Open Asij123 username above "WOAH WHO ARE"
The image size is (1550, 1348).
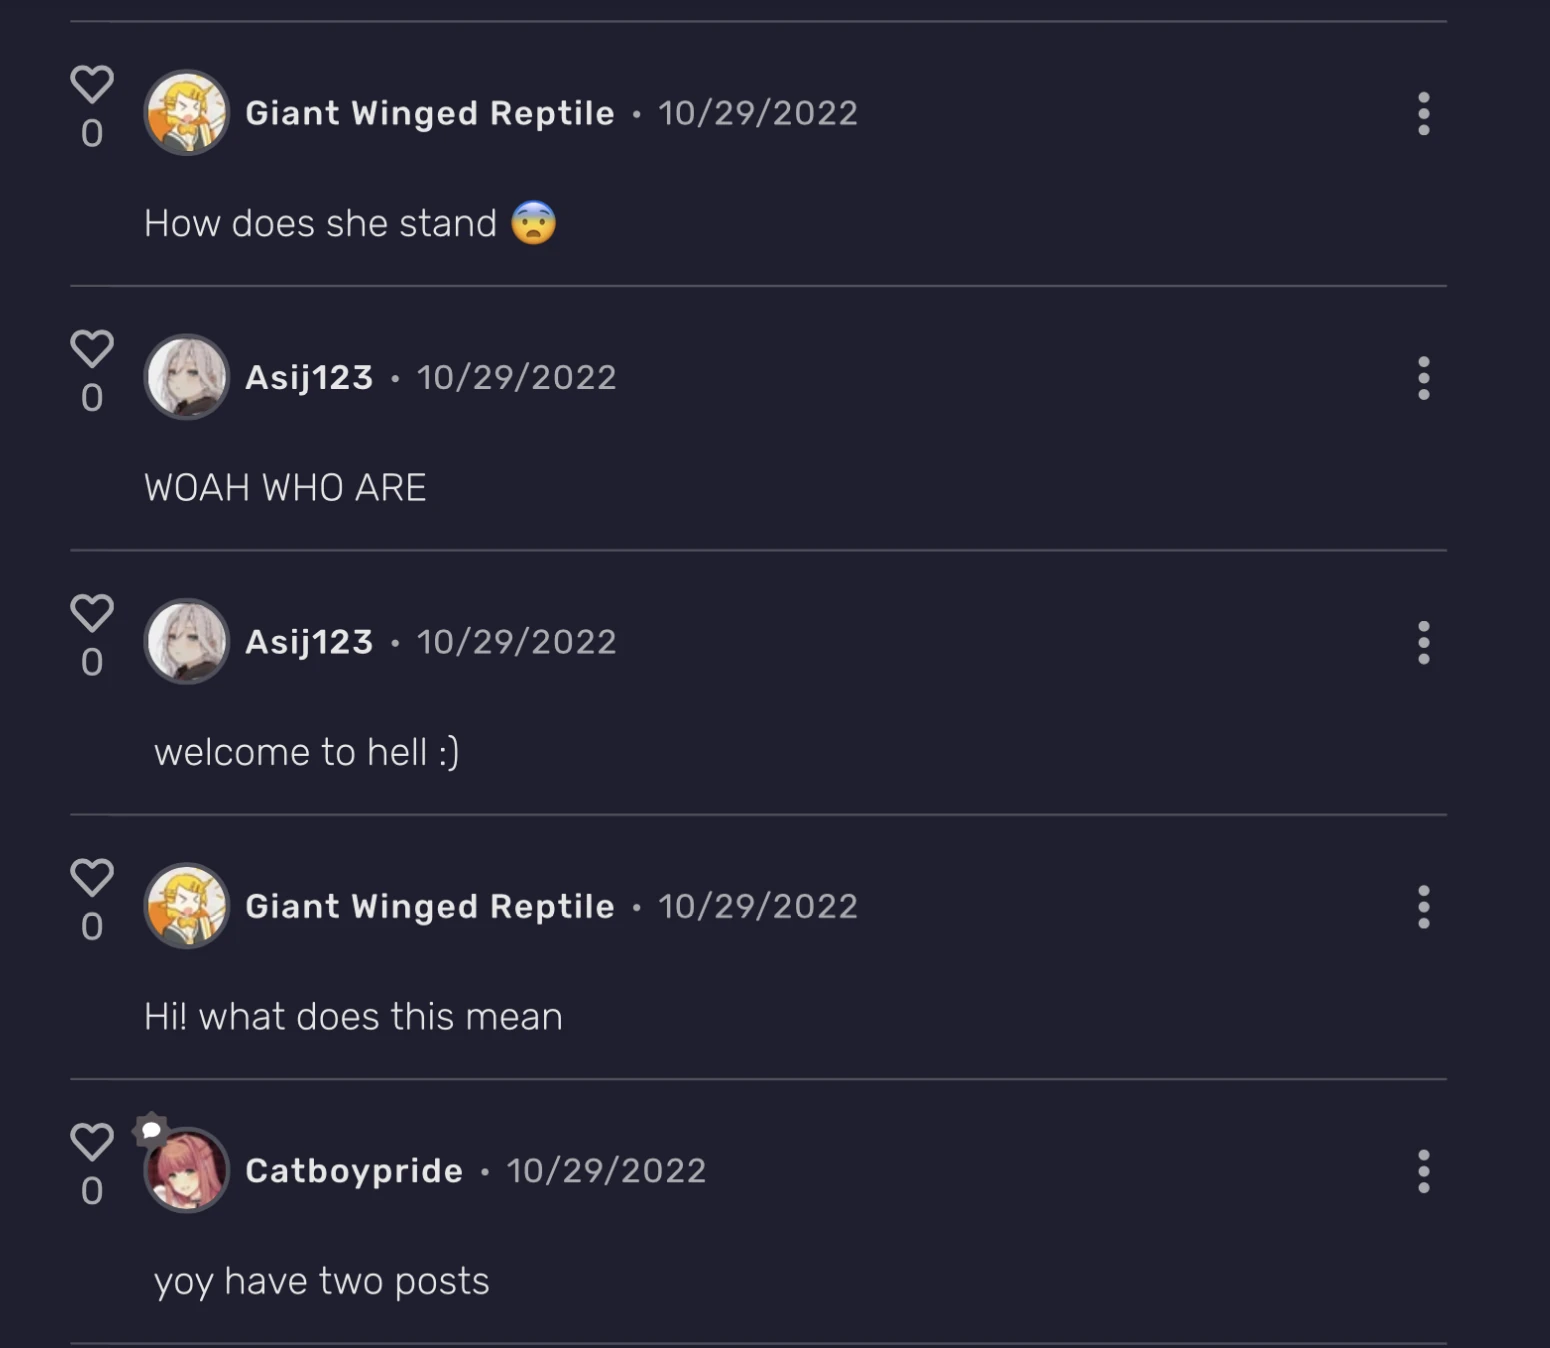pos(309,378)
